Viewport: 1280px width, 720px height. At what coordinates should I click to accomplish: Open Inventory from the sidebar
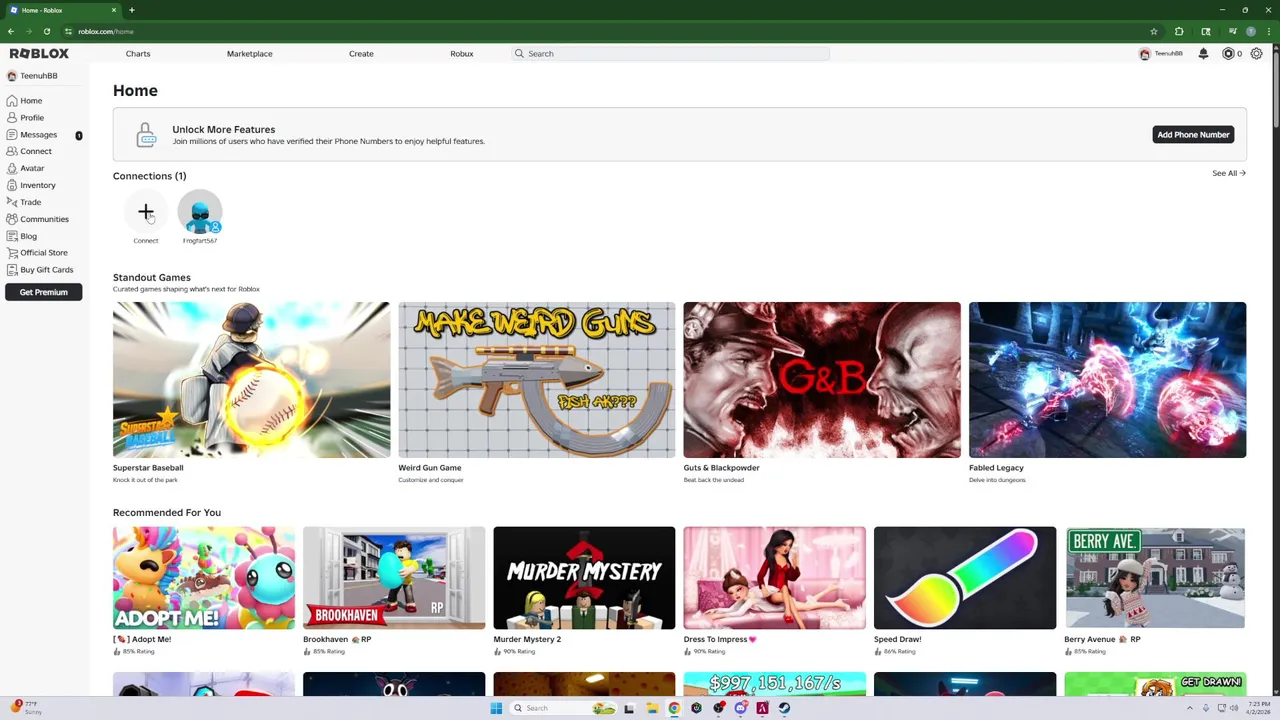[30, 186]
